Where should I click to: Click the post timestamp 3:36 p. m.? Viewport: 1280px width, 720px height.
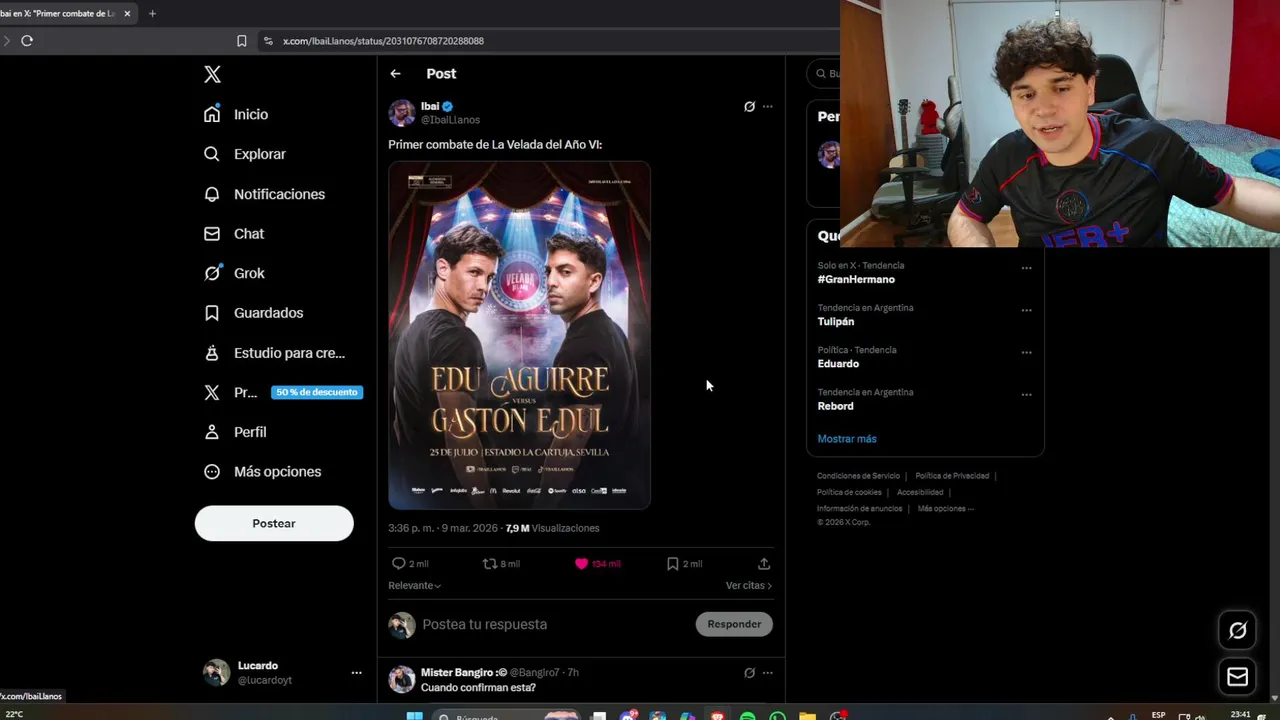(410, 528)
